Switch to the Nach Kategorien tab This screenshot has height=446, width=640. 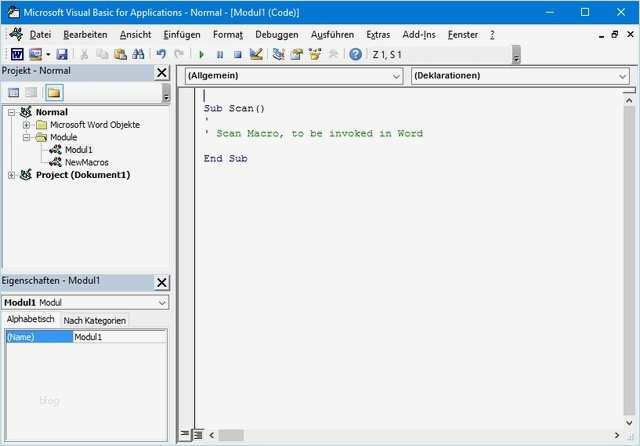click(x=95, y=320)
